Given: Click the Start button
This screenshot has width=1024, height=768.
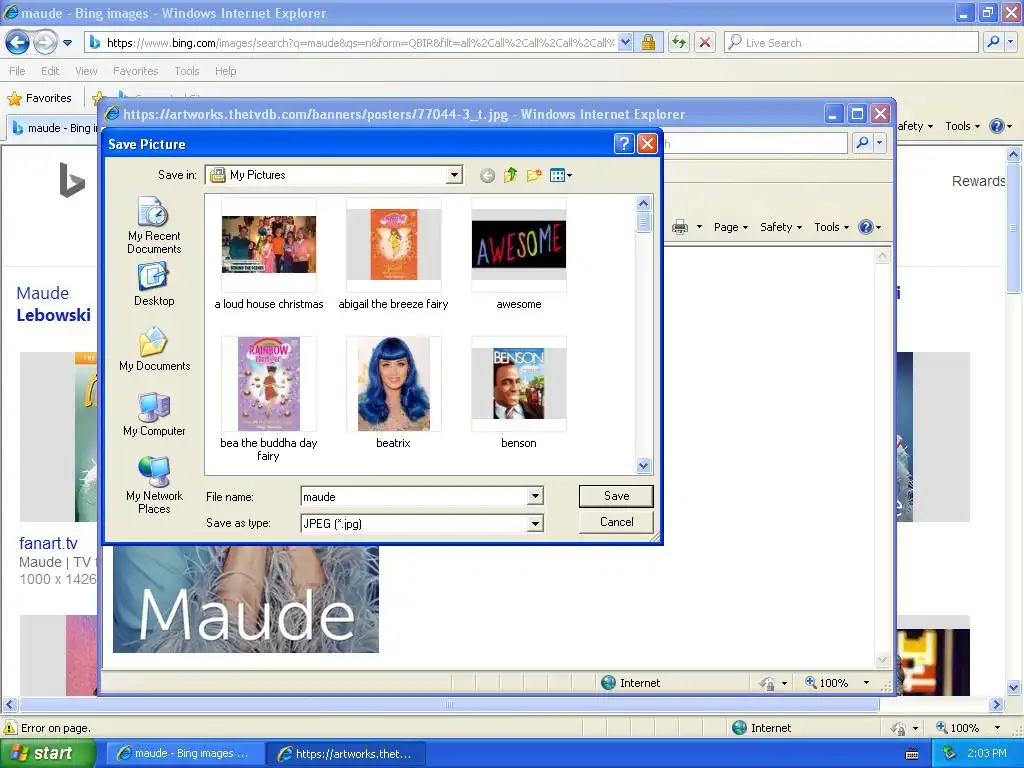Looking at the screenshot, I should coord(48,753).
